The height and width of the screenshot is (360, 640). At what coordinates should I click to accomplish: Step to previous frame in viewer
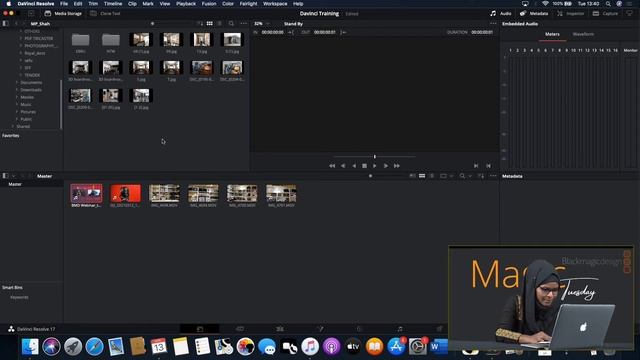(x=343, y=166)
